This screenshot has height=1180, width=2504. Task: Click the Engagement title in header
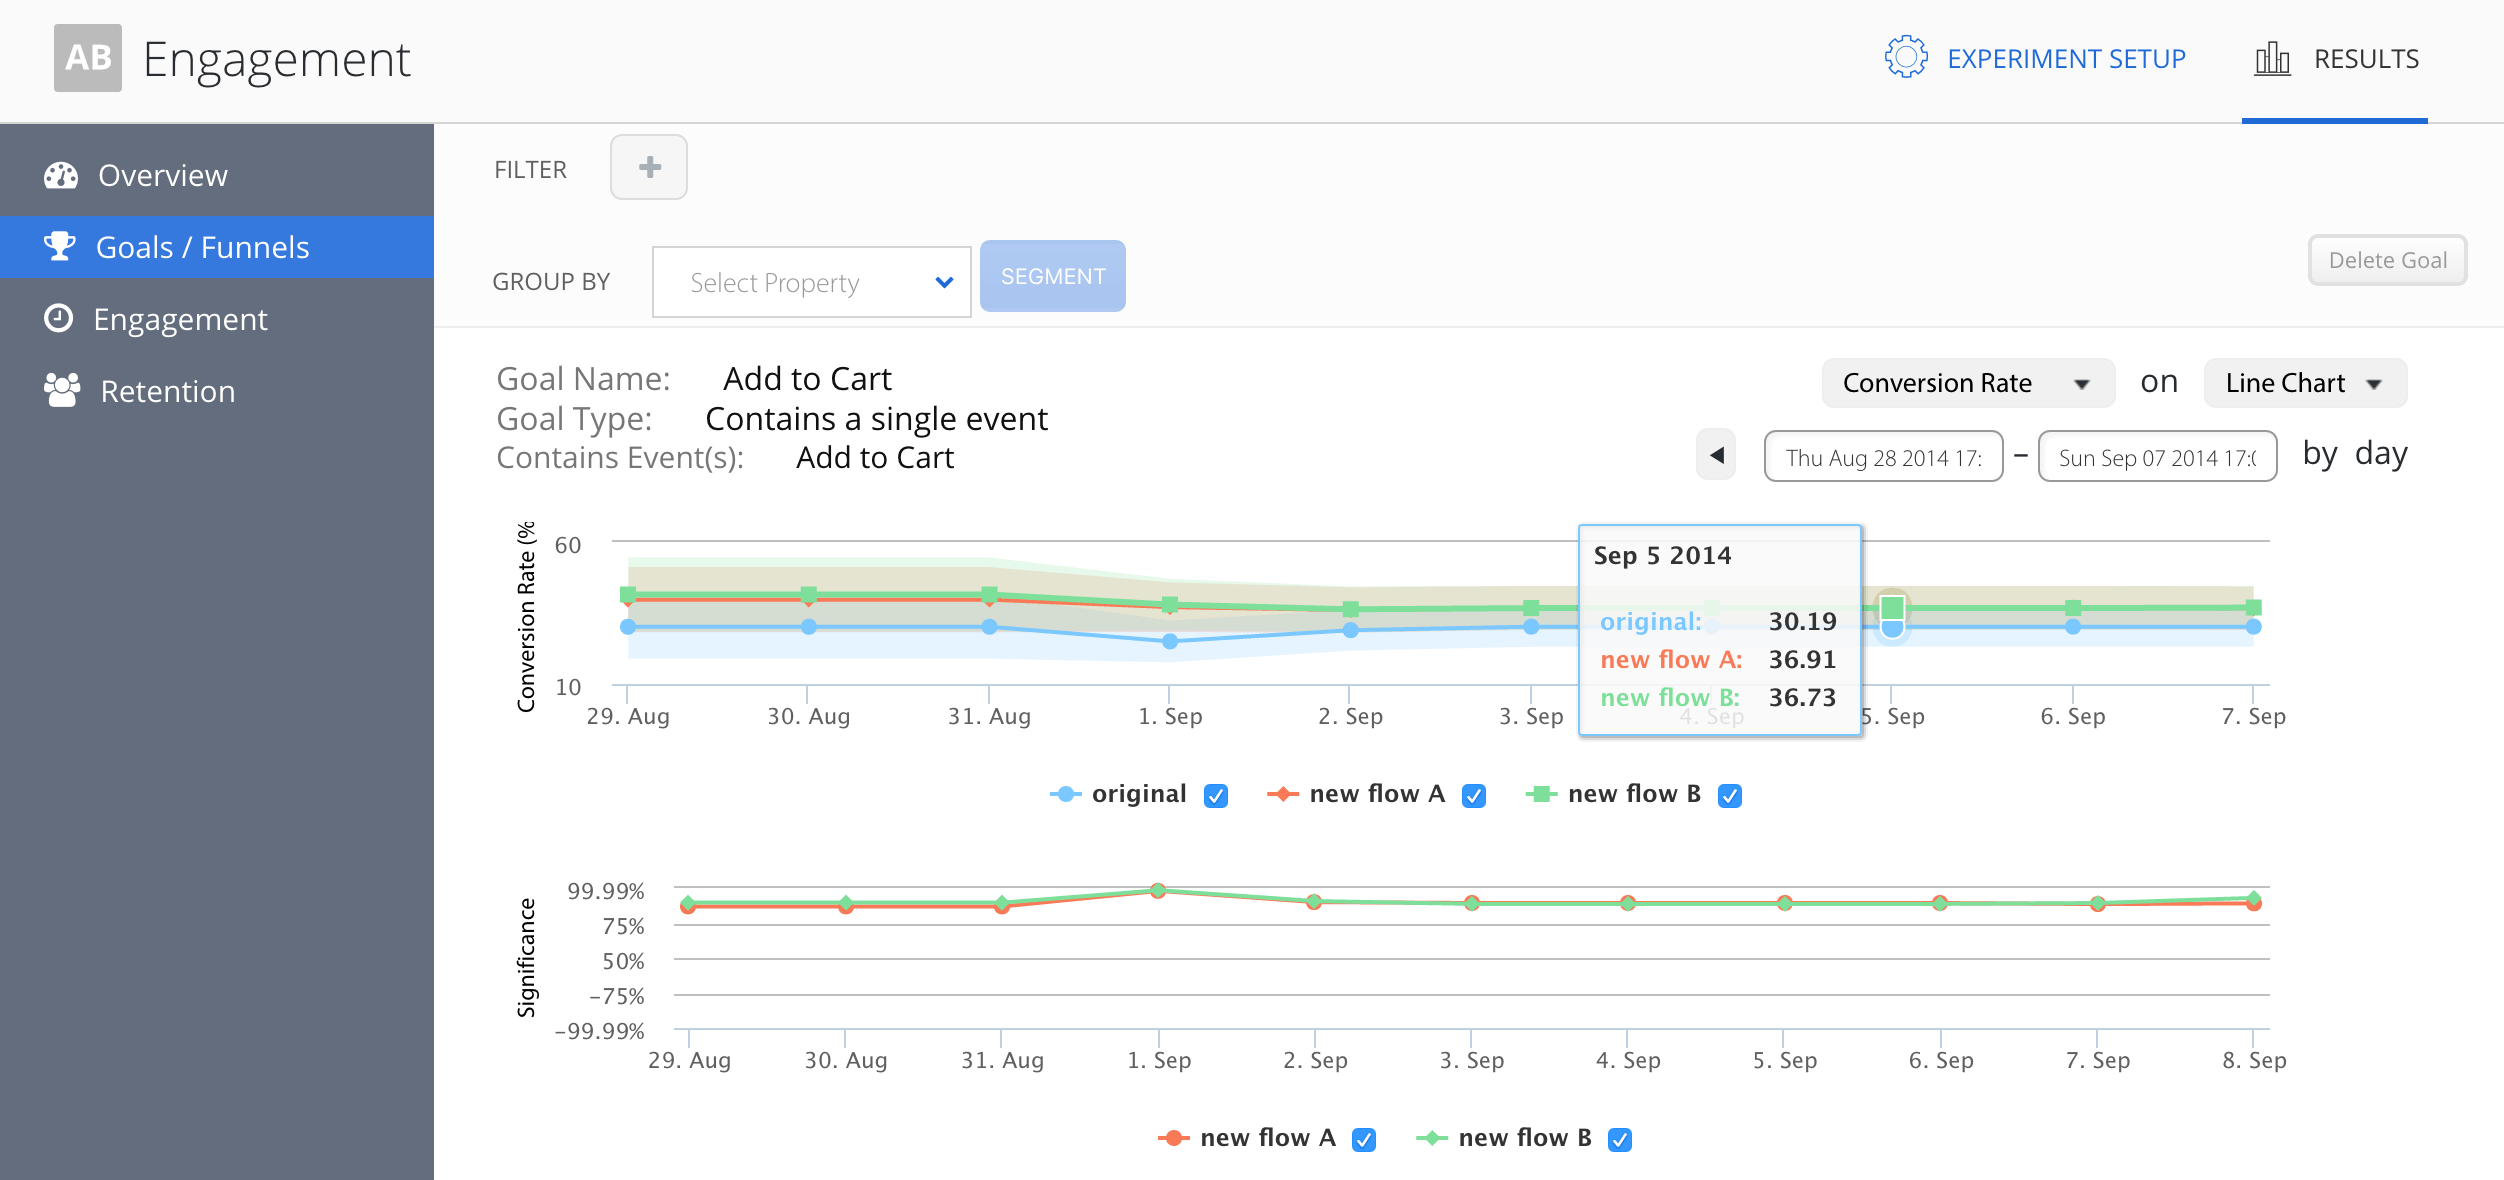pyautogui.click(x=277, y=59)
